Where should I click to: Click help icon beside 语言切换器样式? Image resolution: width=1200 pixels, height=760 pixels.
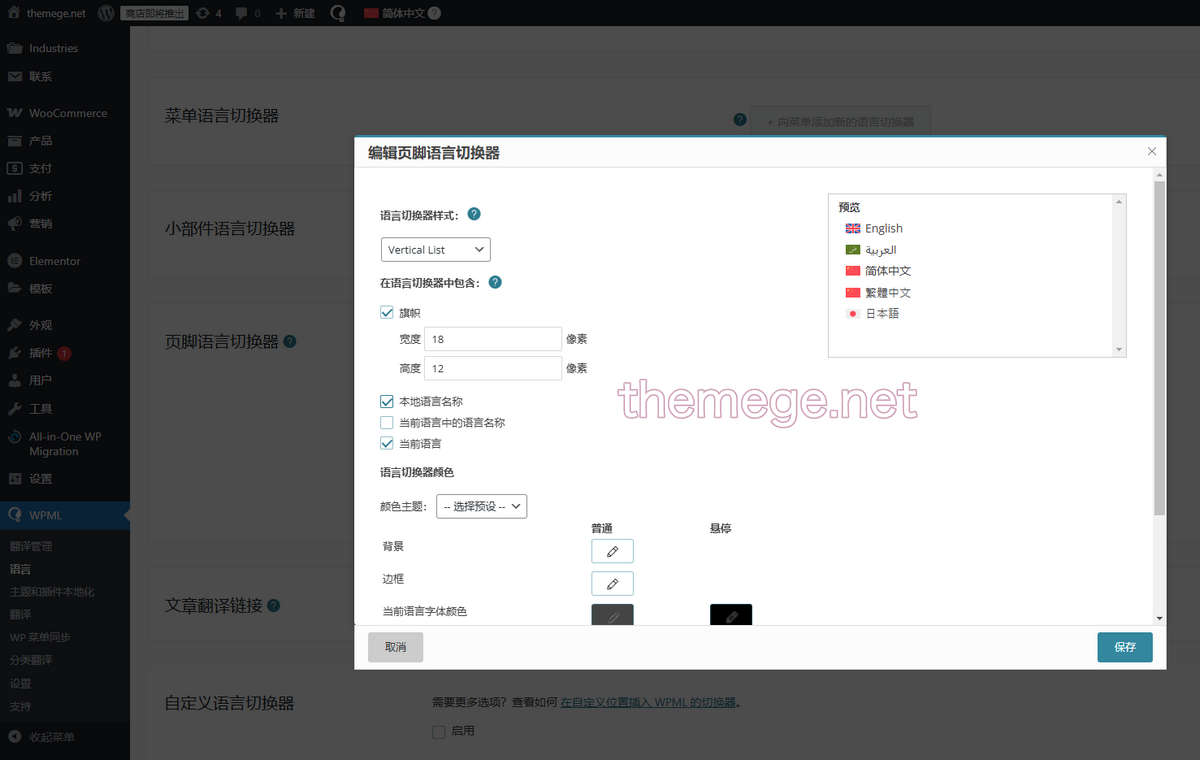474,214
